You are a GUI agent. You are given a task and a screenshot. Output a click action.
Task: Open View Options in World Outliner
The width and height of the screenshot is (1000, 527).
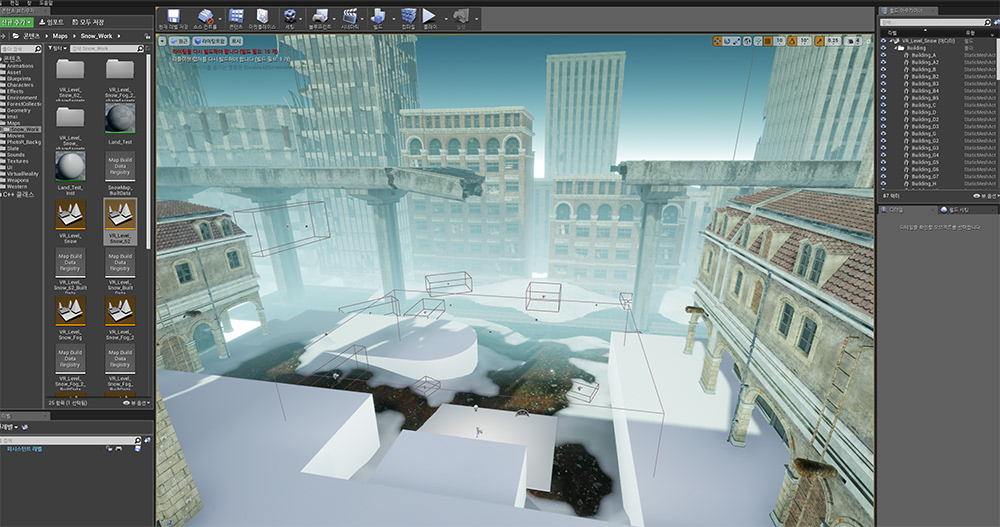pyautogui.click(x=985, y=196)
